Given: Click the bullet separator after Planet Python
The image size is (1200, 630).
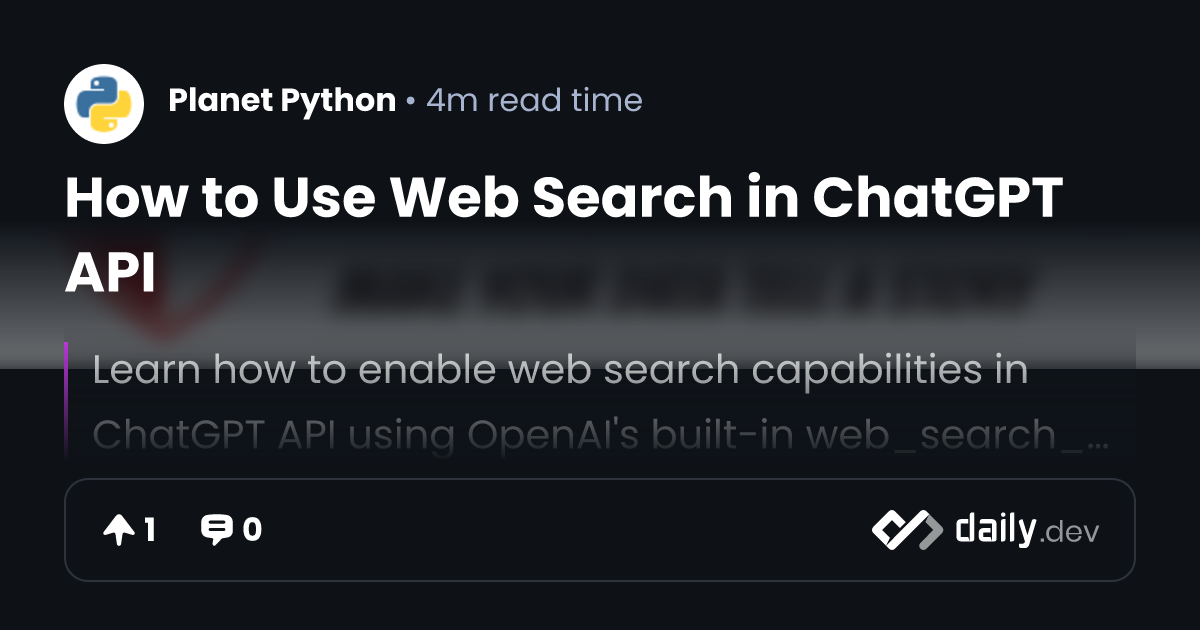Looking at the screenshot, I should point(411,101).
